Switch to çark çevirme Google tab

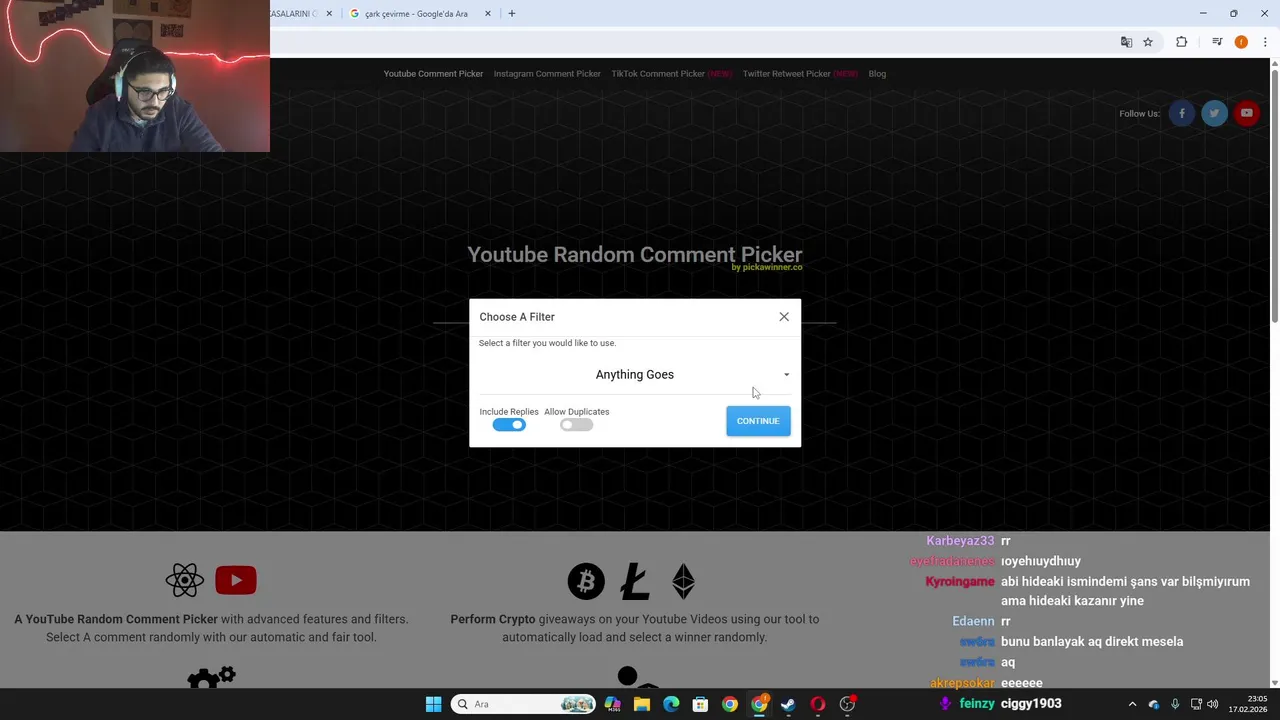click(x=416, y=14)
